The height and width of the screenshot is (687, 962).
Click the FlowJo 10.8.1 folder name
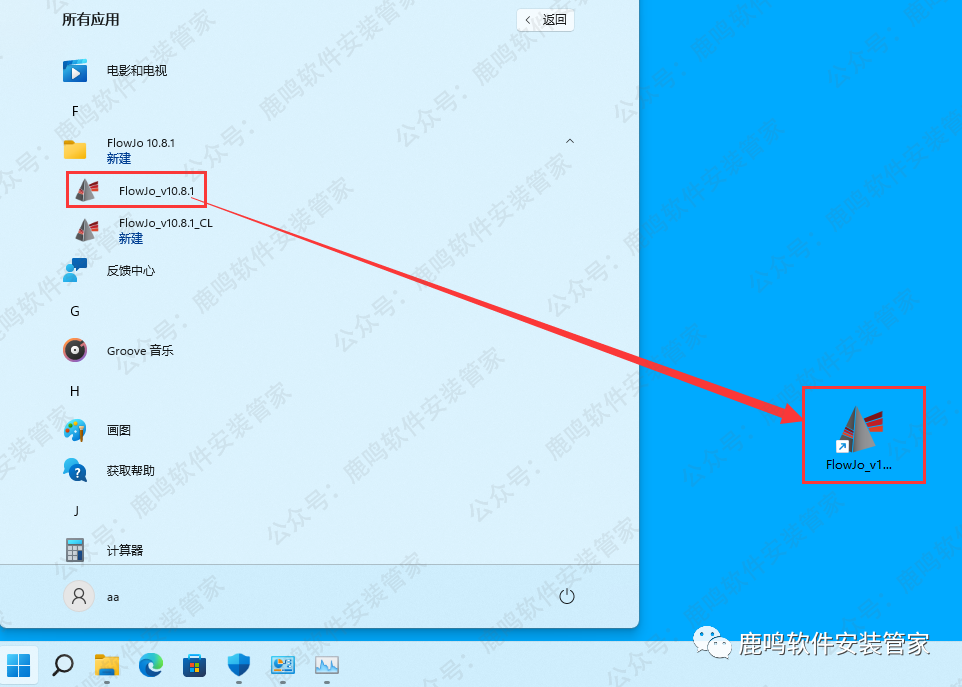tap(140, 143)
